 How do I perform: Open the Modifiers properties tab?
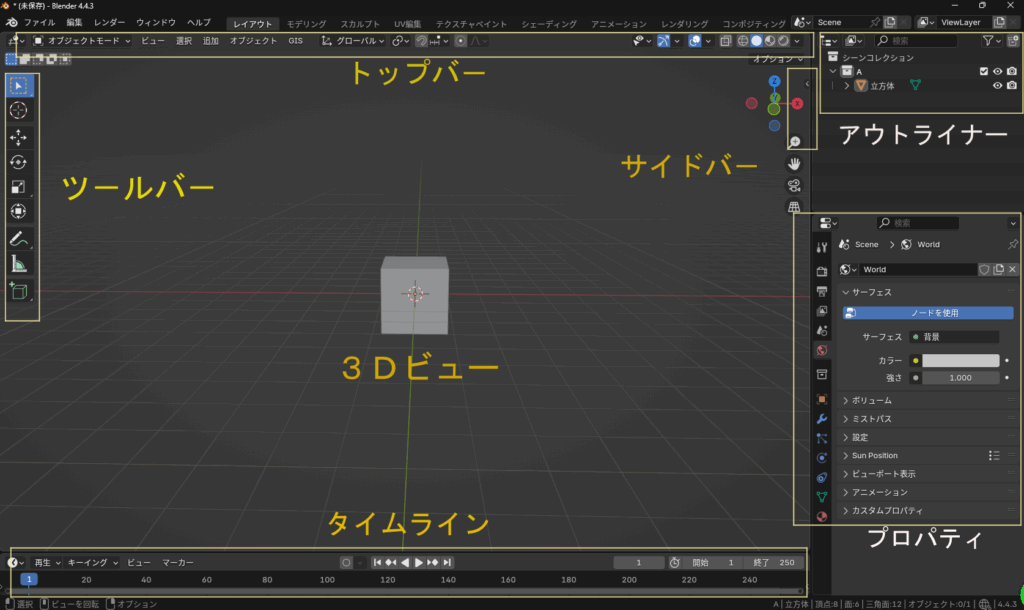822,419
